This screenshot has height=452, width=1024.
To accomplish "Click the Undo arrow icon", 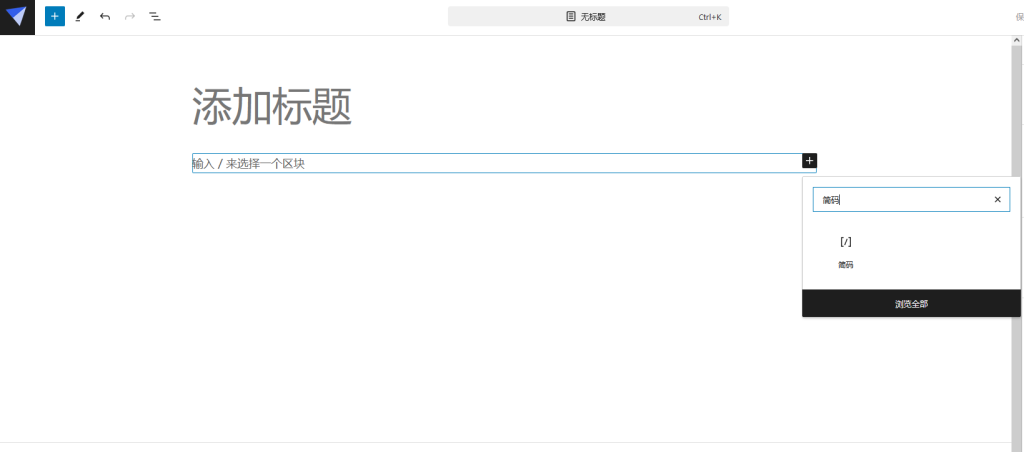I will pyautogui.click(x=105, y=17).
